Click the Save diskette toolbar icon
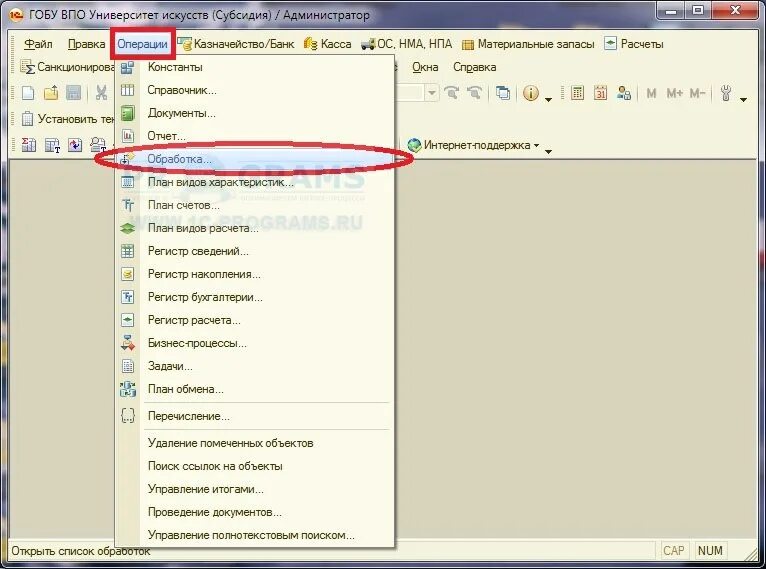Viewport: 766px width, 569px height. pyautogui.click(x=73, y=93)
